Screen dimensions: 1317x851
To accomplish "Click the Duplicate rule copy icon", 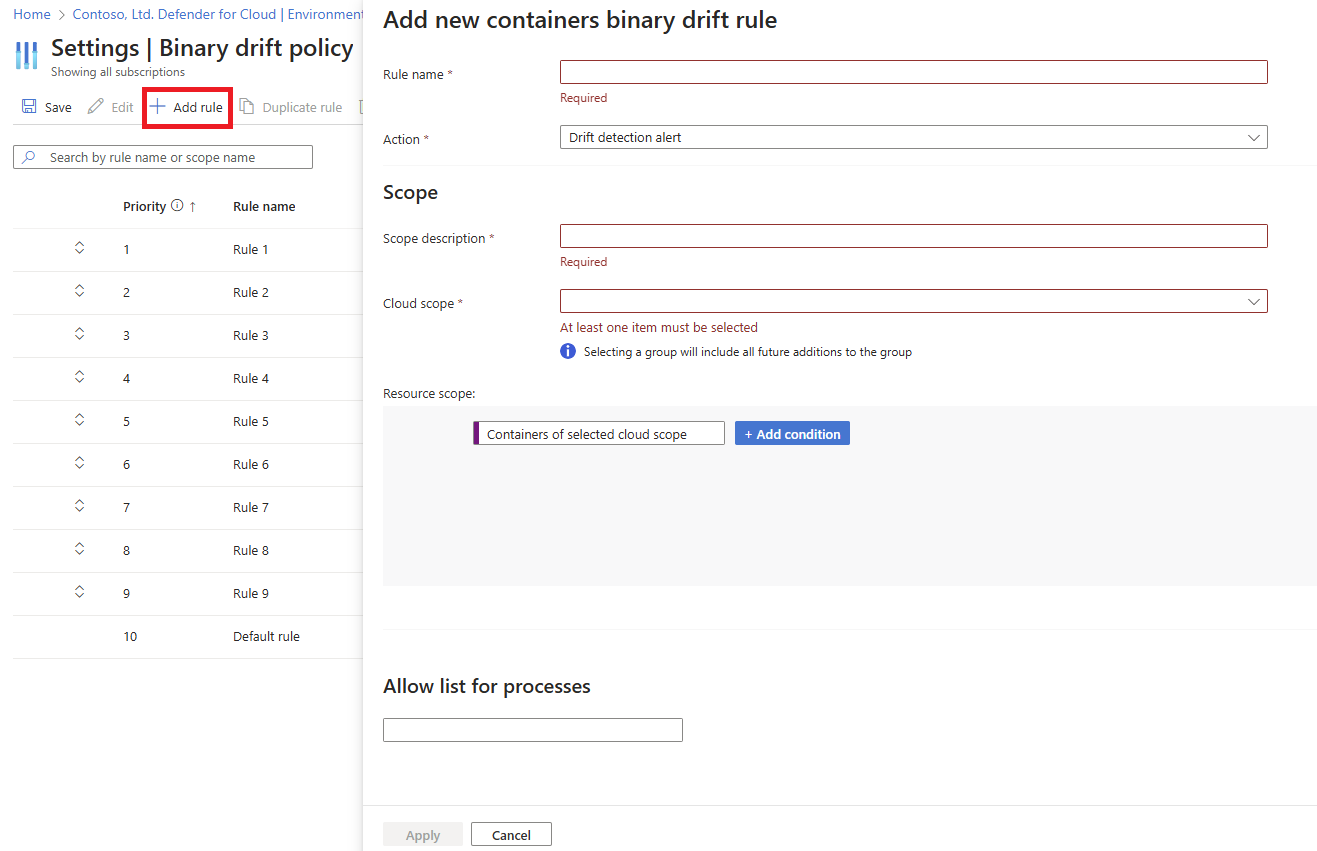I will tap(247, 107).
